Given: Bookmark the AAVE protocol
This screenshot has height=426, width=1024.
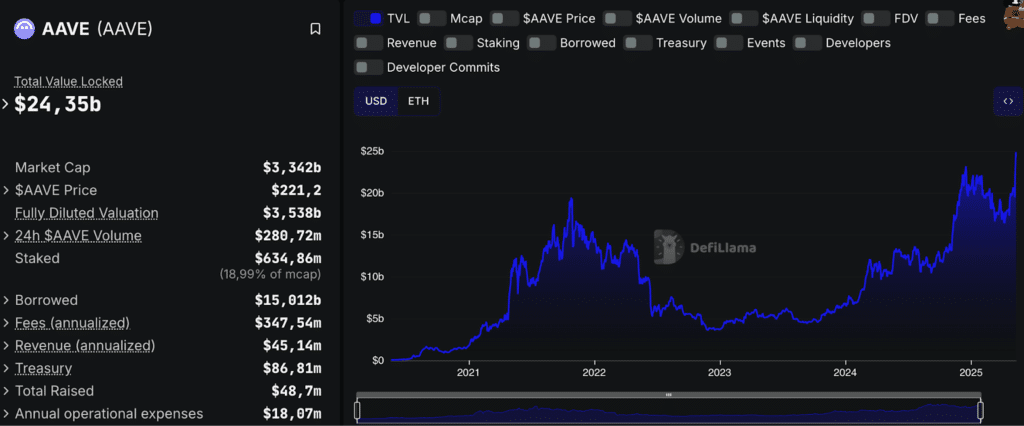Looking at the screenshot, I should click(x=315, y=29).
